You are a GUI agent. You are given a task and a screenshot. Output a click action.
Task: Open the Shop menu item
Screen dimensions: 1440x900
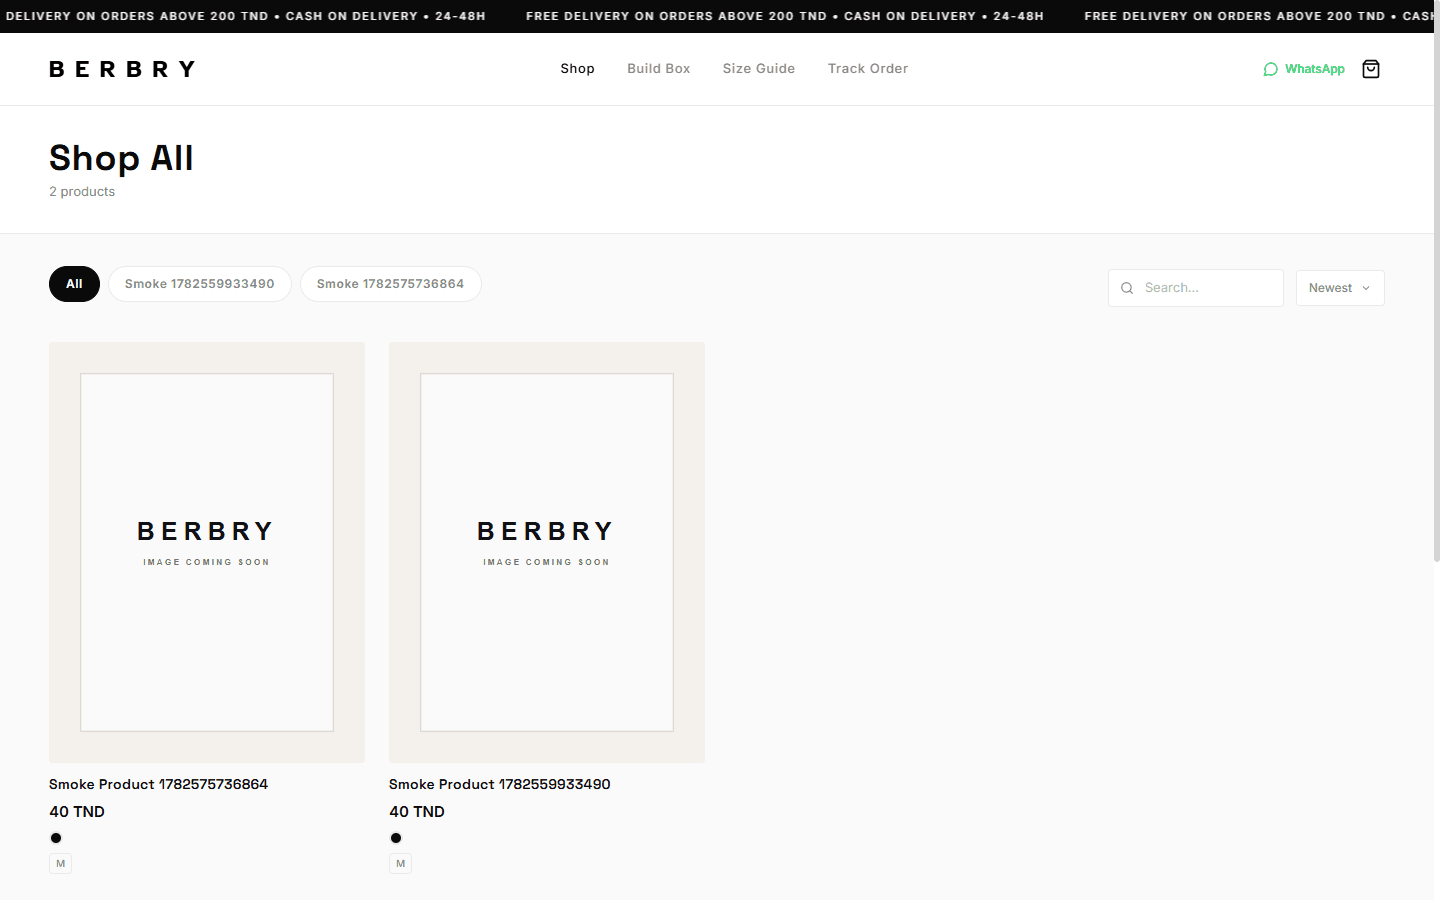(577, 69)
